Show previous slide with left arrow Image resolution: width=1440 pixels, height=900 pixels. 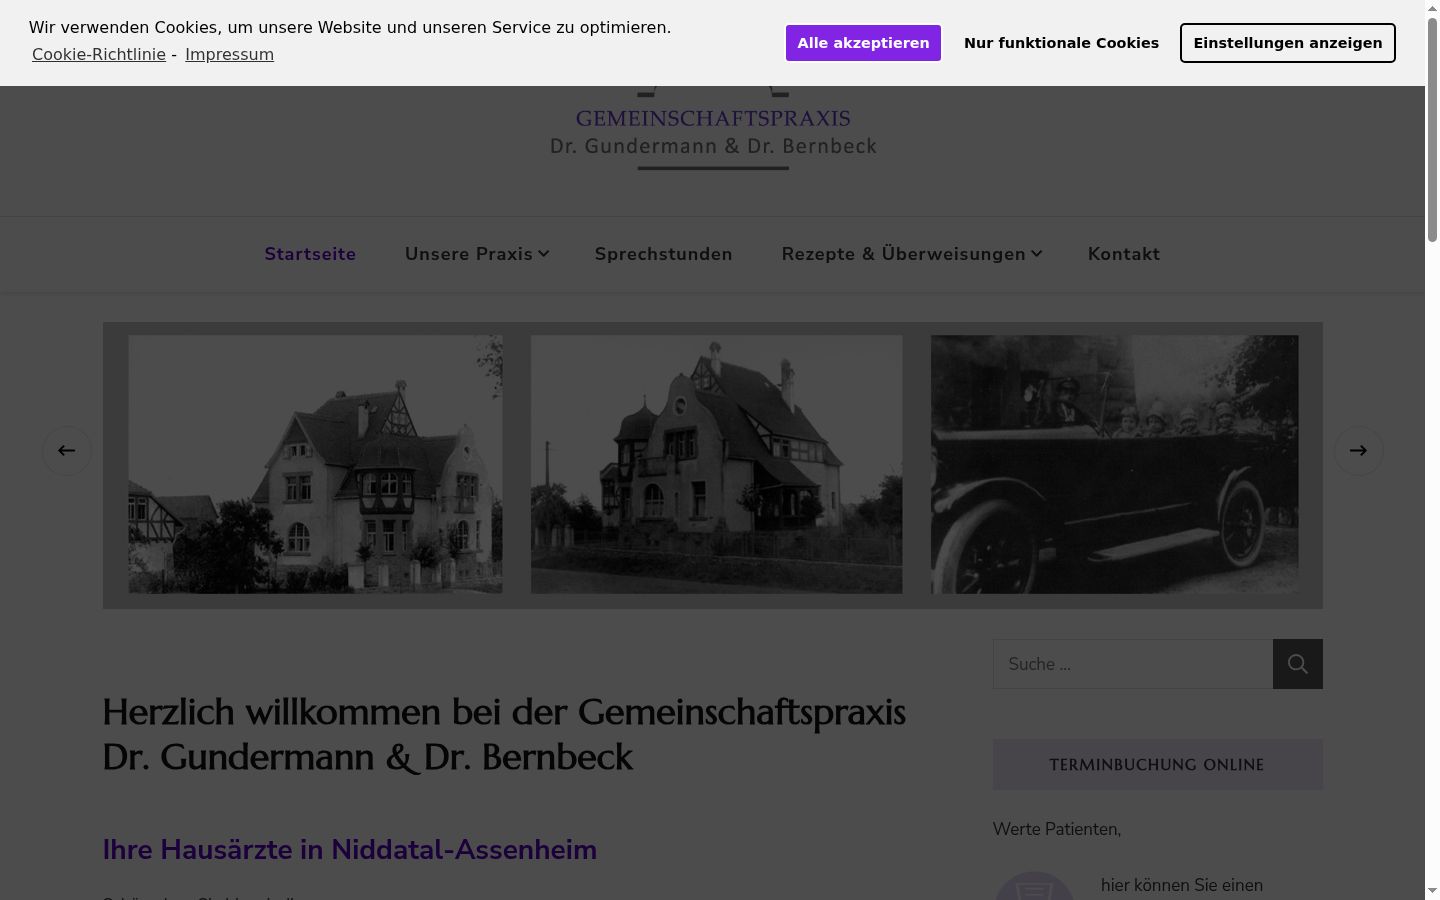point(67,451)
